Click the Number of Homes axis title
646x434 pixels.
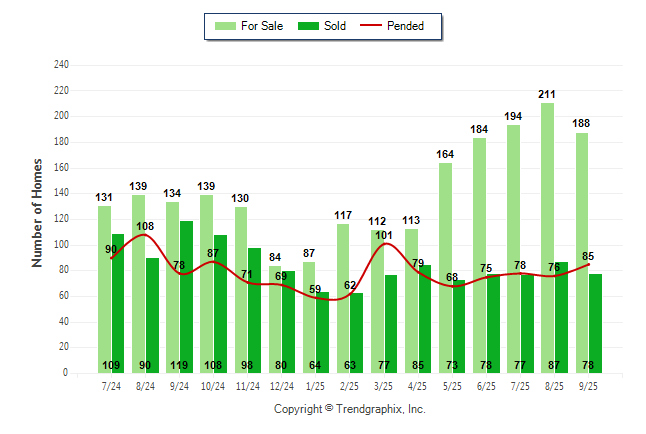tap(37, 212)
